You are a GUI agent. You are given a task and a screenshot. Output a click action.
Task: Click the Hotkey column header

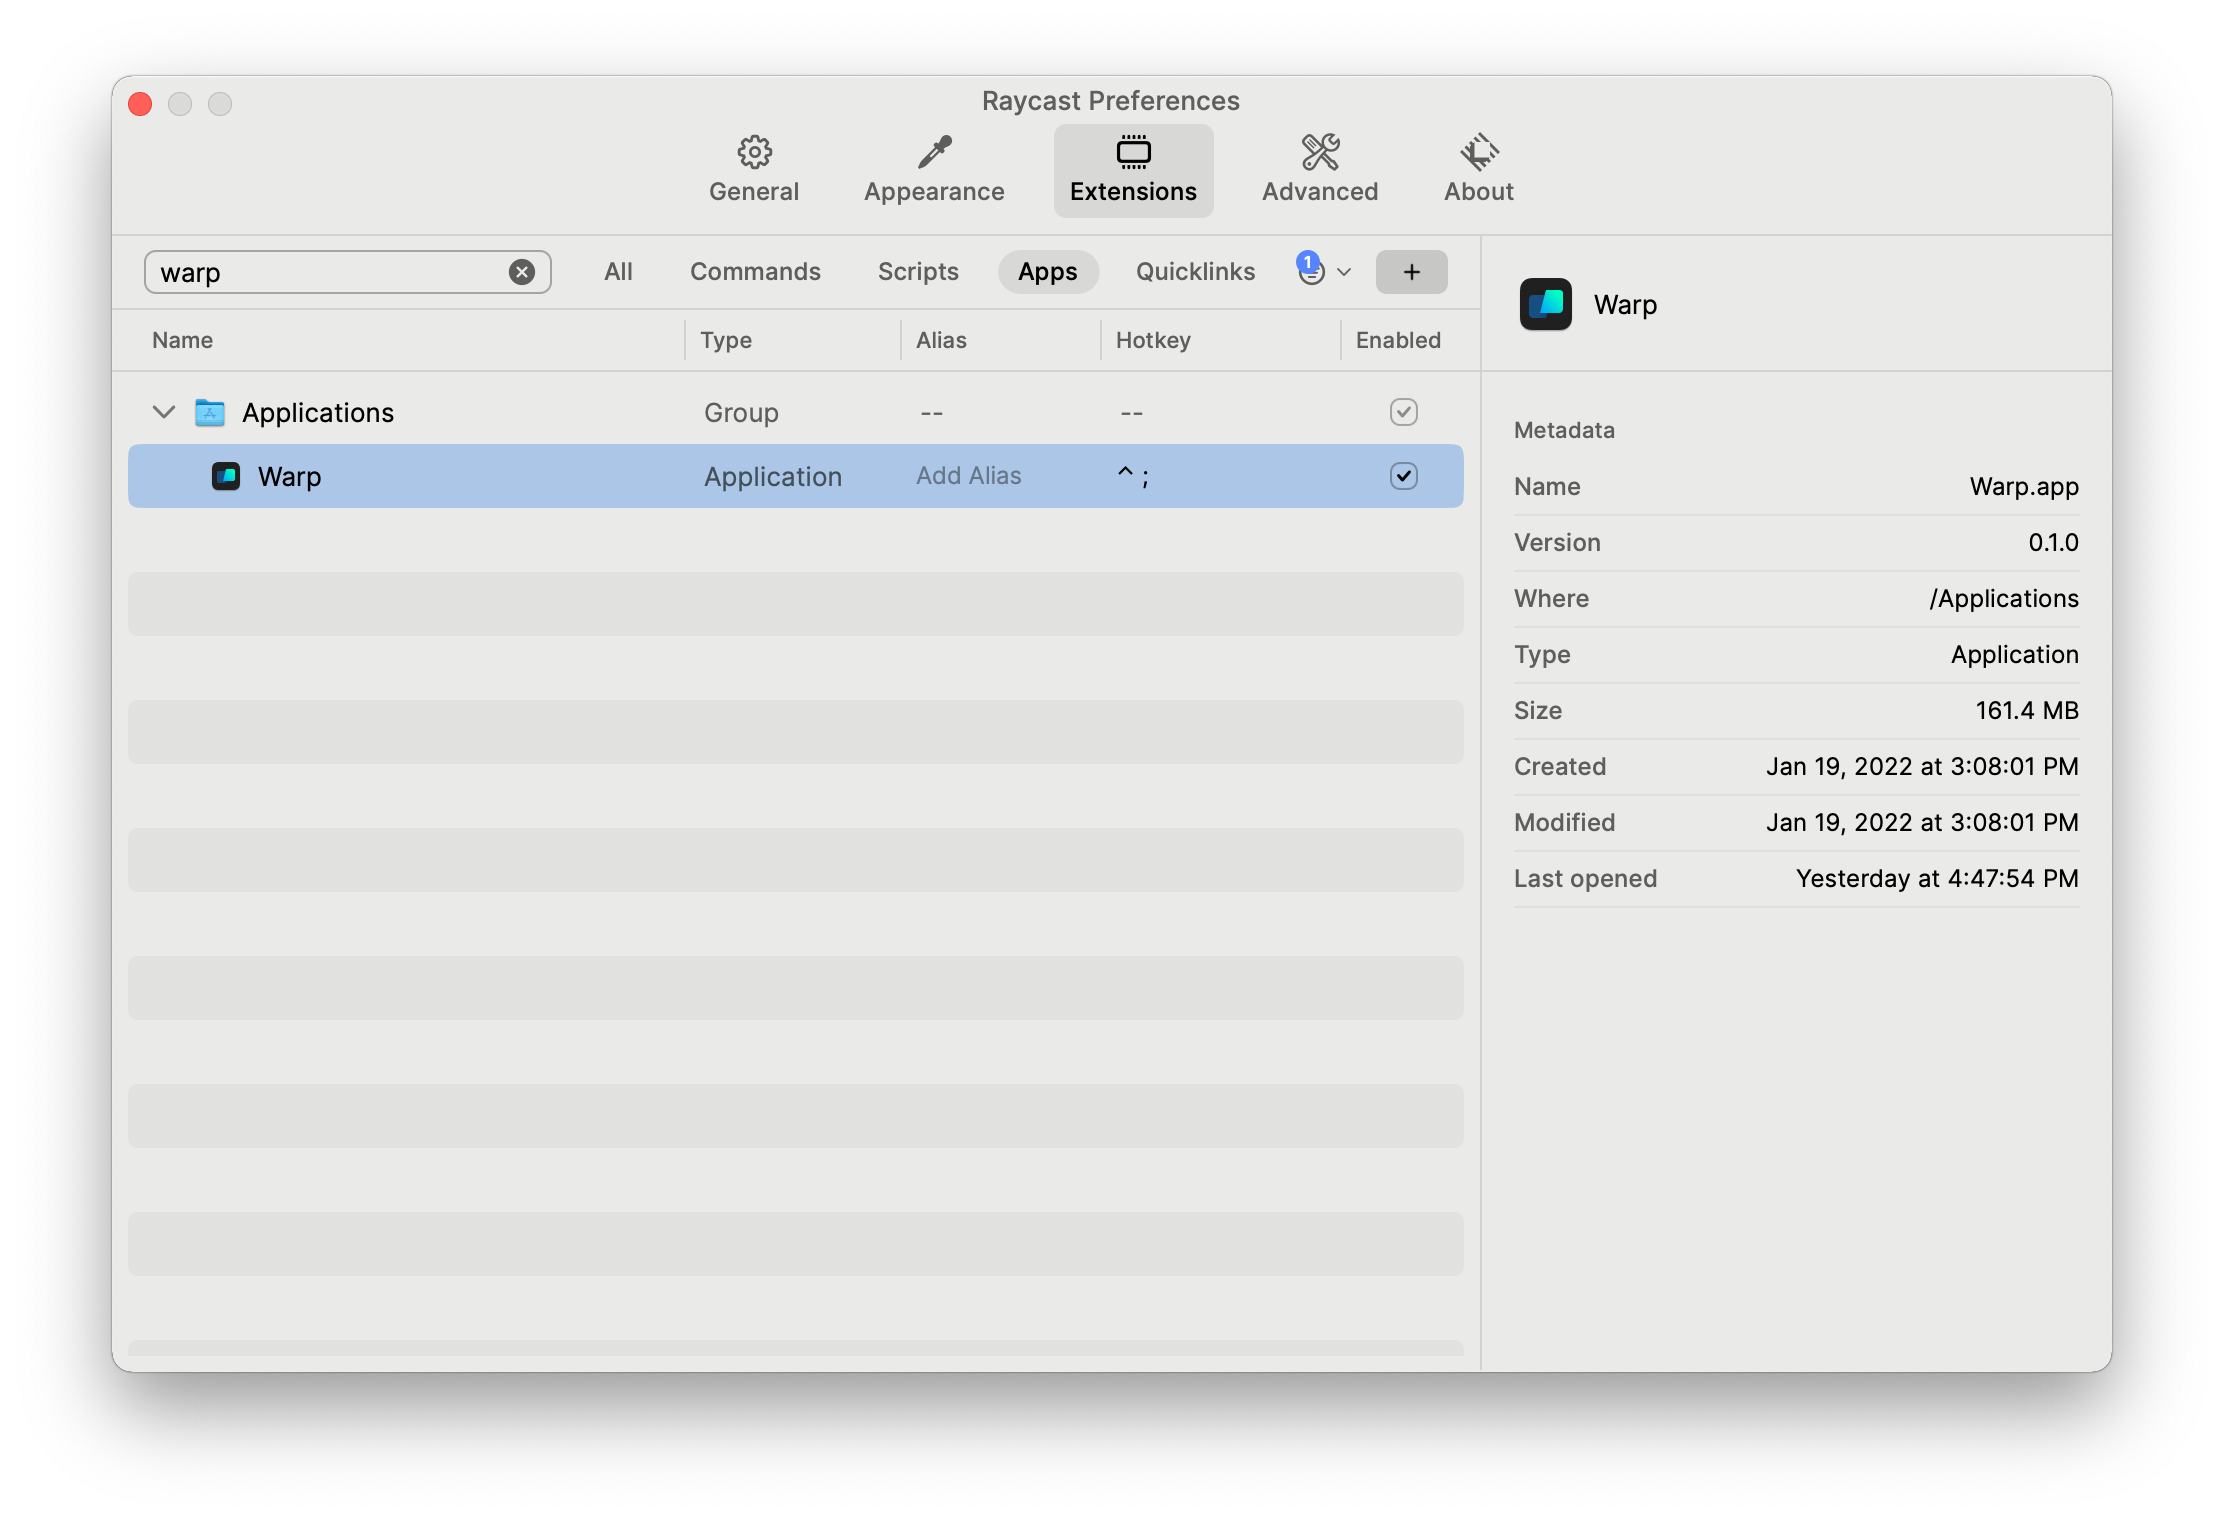1153,340
